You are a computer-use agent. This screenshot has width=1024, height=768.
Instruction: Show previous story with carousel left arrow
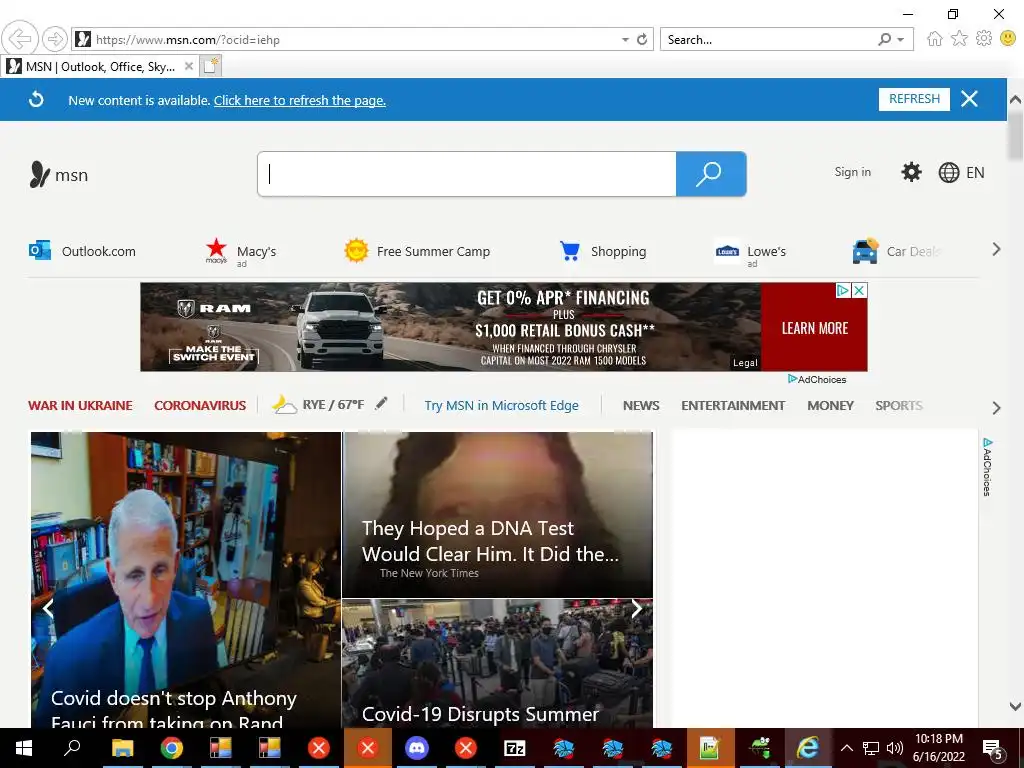point(48,609)
